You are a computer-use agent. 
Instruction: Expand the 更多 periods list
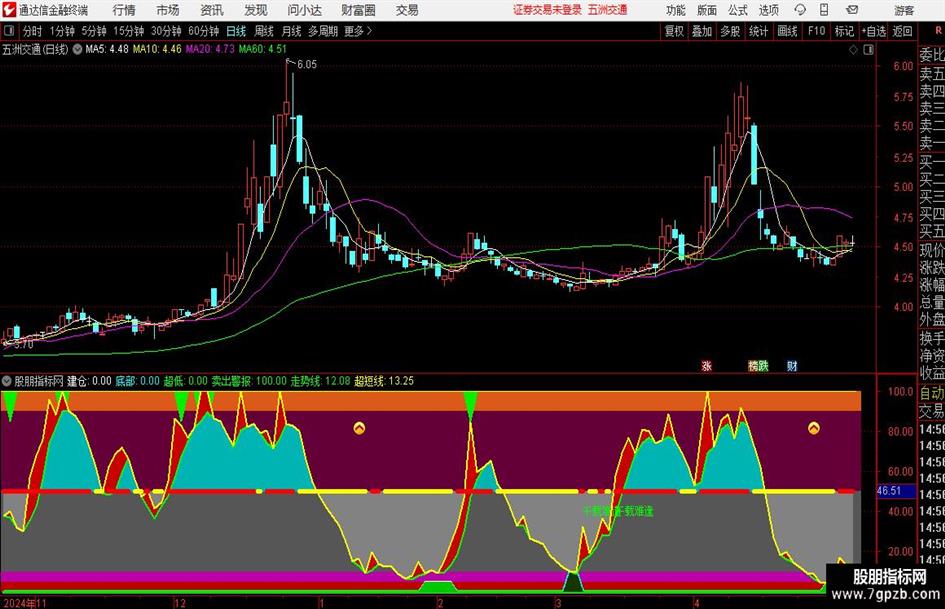coord(359,31)
